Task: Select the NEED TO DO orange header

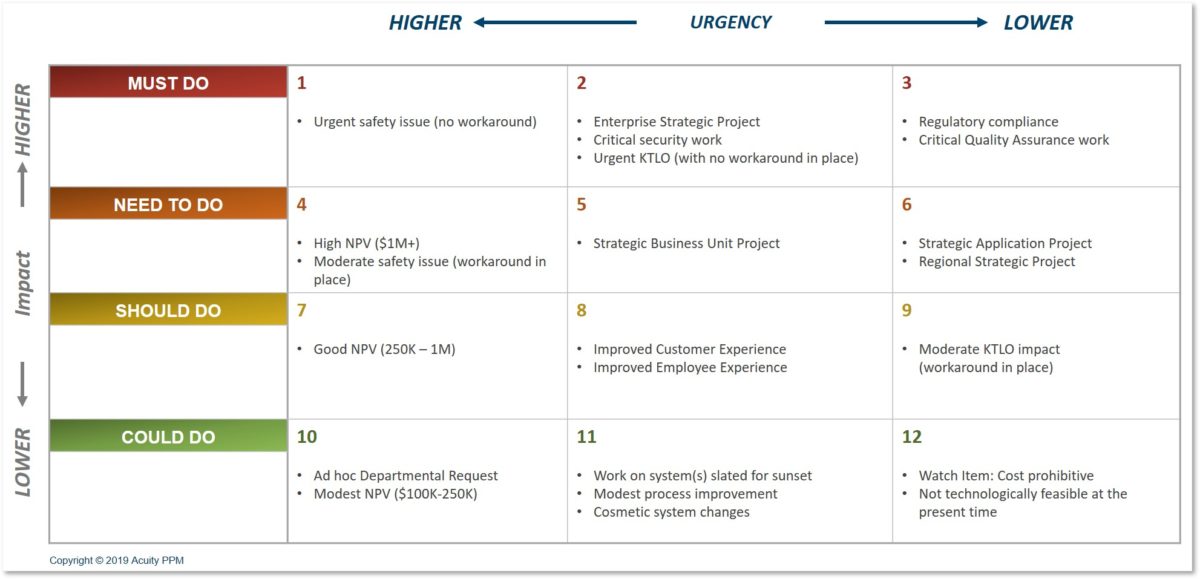Action: click(x=168, y=204)
